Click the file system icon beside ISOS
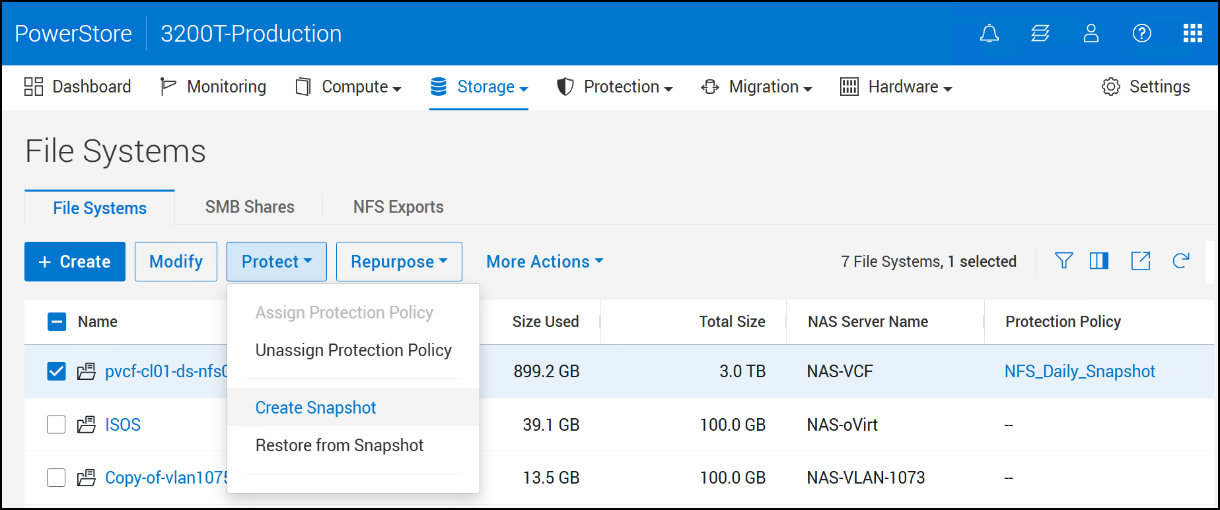This screenshot has width=1220, height=510. pyautogui.click(x=86, y=425)
